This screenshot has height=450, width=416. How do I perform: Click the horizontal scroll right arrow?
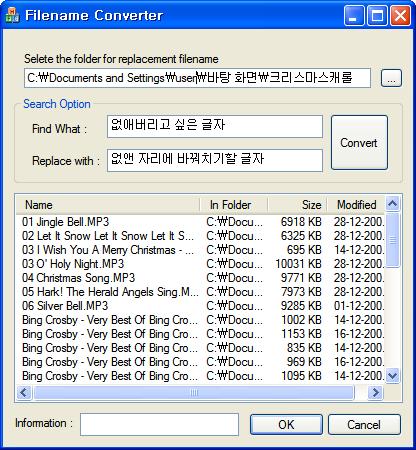376,392
